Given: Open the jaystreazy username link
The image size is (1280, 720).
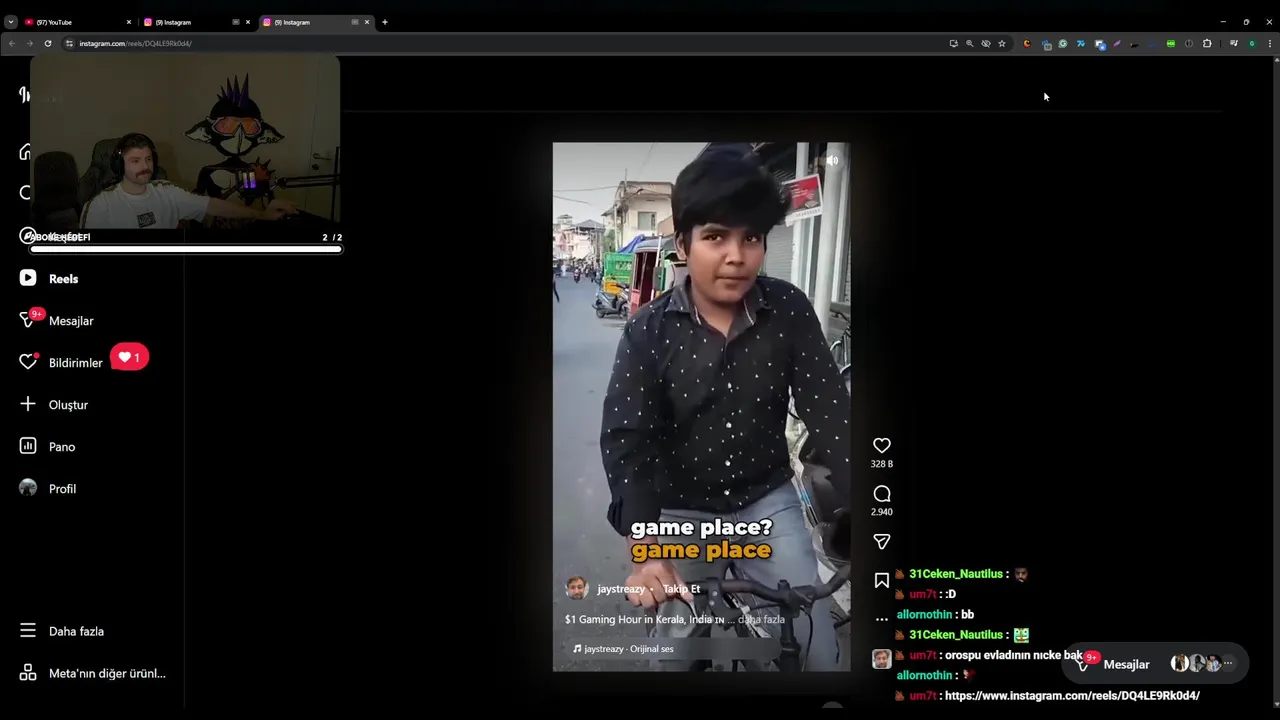Looking at the screenshot, I should [x=621, y=589].
